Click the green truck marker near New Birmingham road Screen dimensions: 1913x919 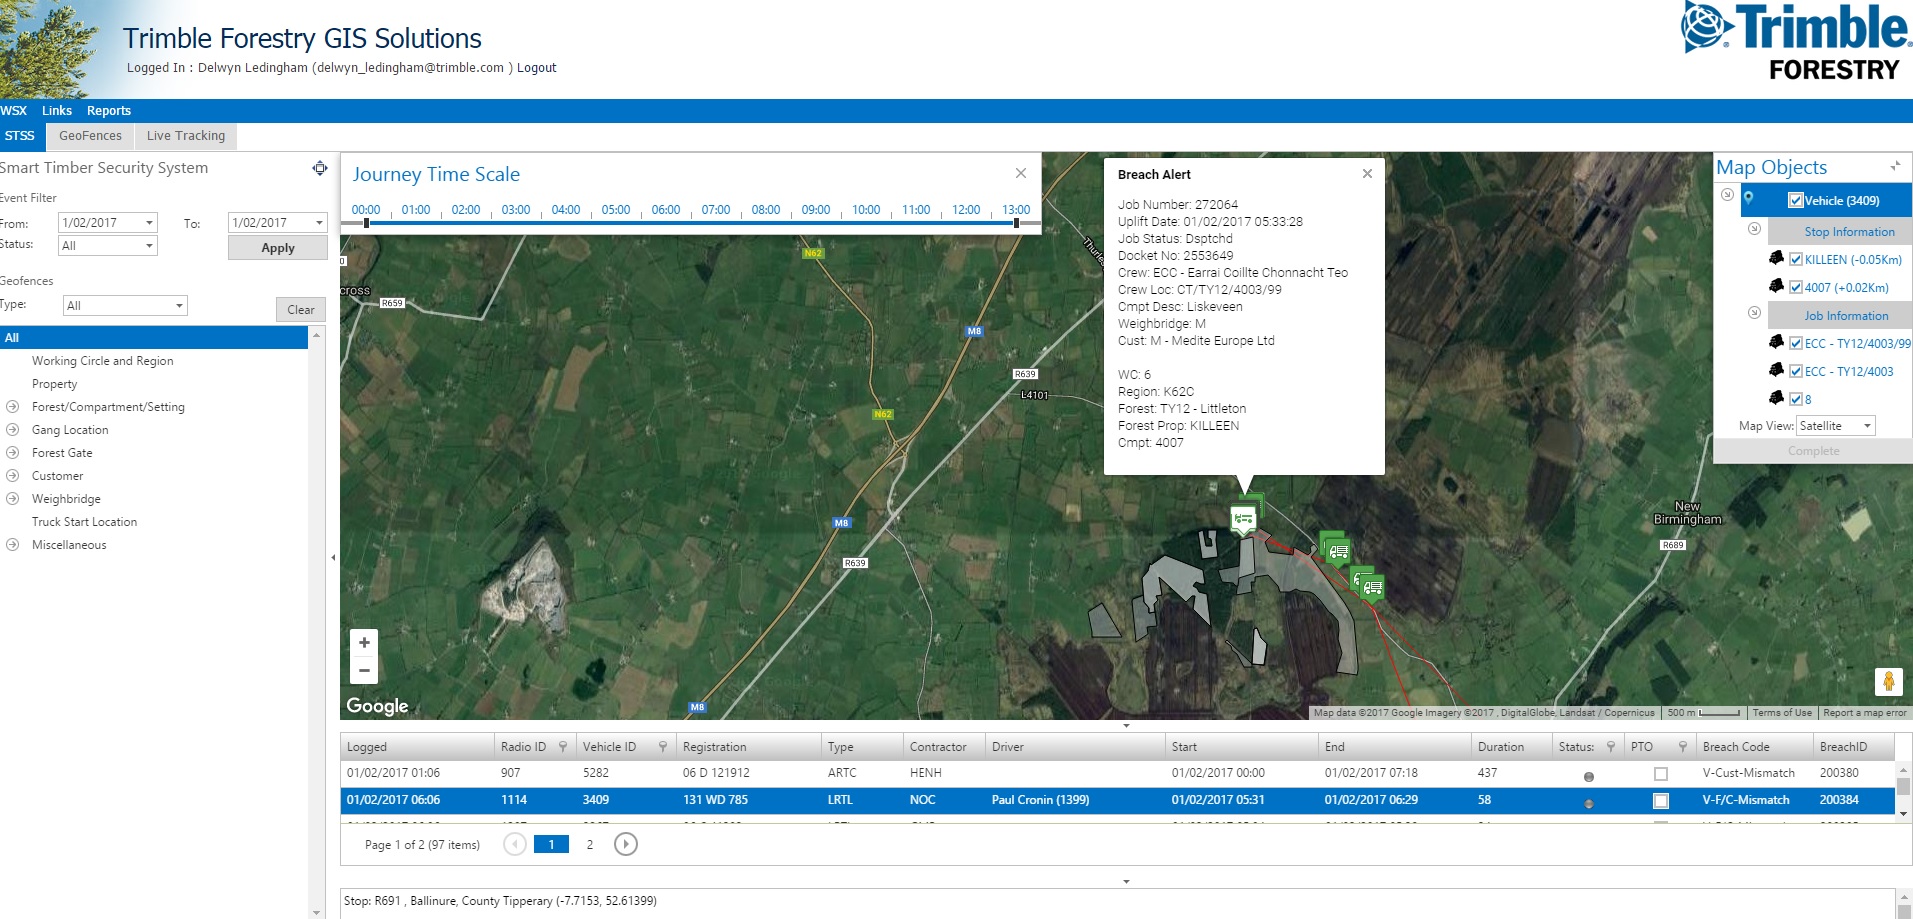1338,551
